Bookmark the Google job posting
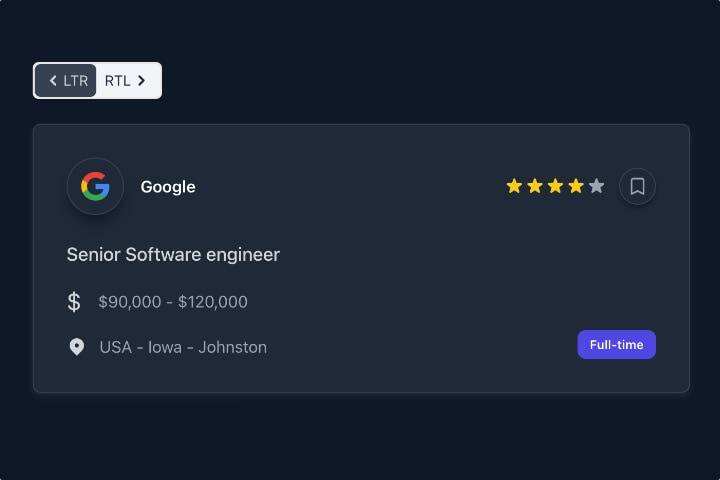 (x=637, y=186)
